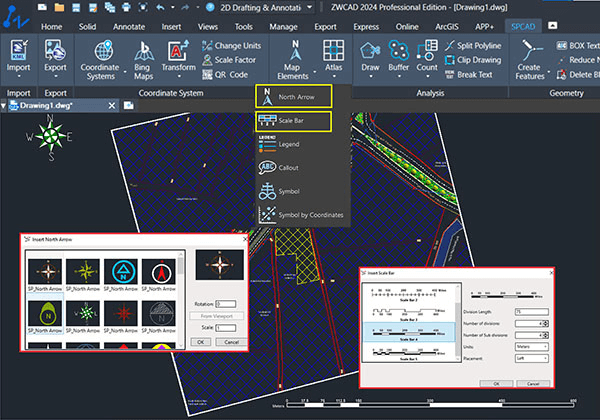
Task: Expand Create Features dropdown arrow
Action: click(x=548, y=72)
